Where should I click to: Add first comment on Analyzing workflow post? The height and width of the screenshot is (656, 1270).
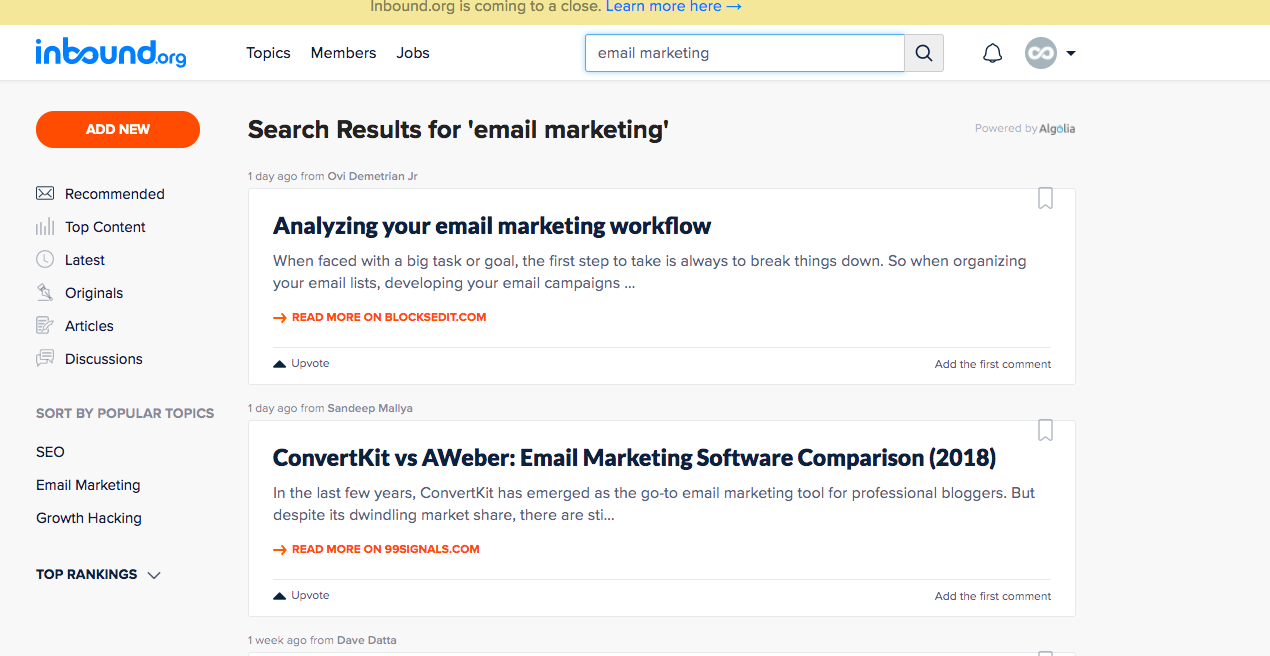[x=993, y=364]
